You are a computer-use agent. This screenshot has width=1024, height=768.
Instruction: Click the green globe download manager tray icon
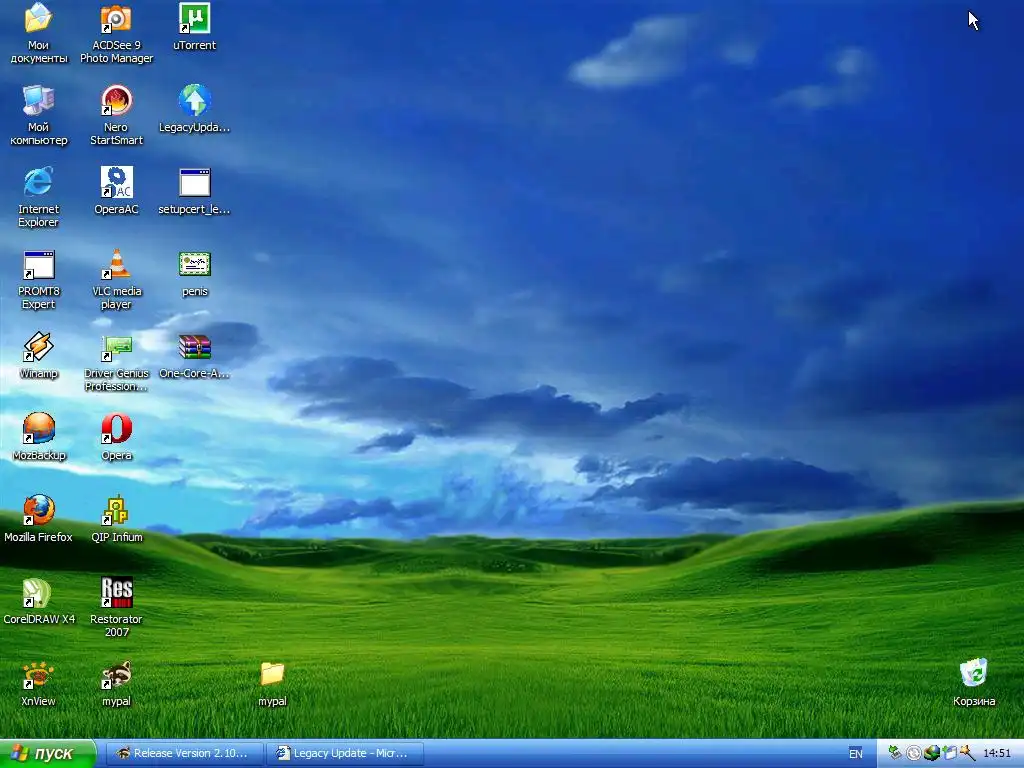pos(931,753)
